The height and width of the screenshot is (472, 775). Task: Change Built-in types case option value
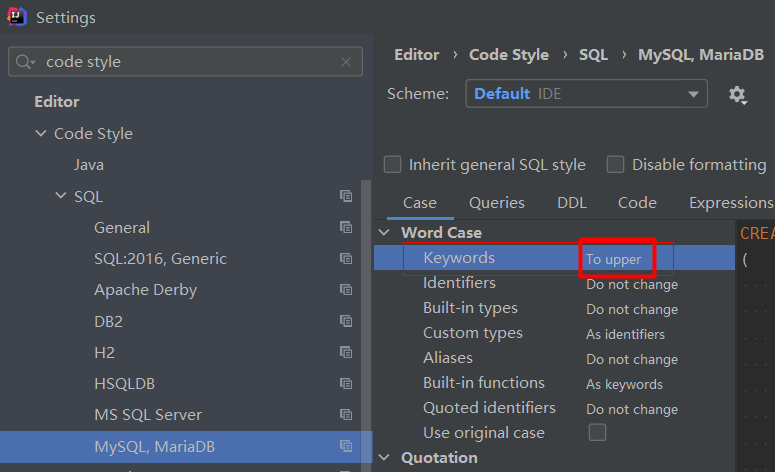[632, 309]
